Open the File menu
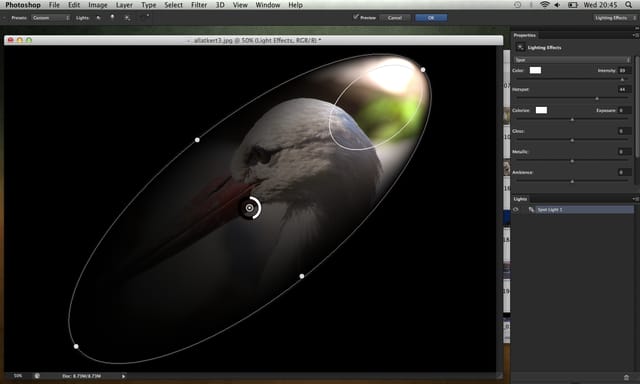The width and height of the screenshot is (640, 384). 54,5
